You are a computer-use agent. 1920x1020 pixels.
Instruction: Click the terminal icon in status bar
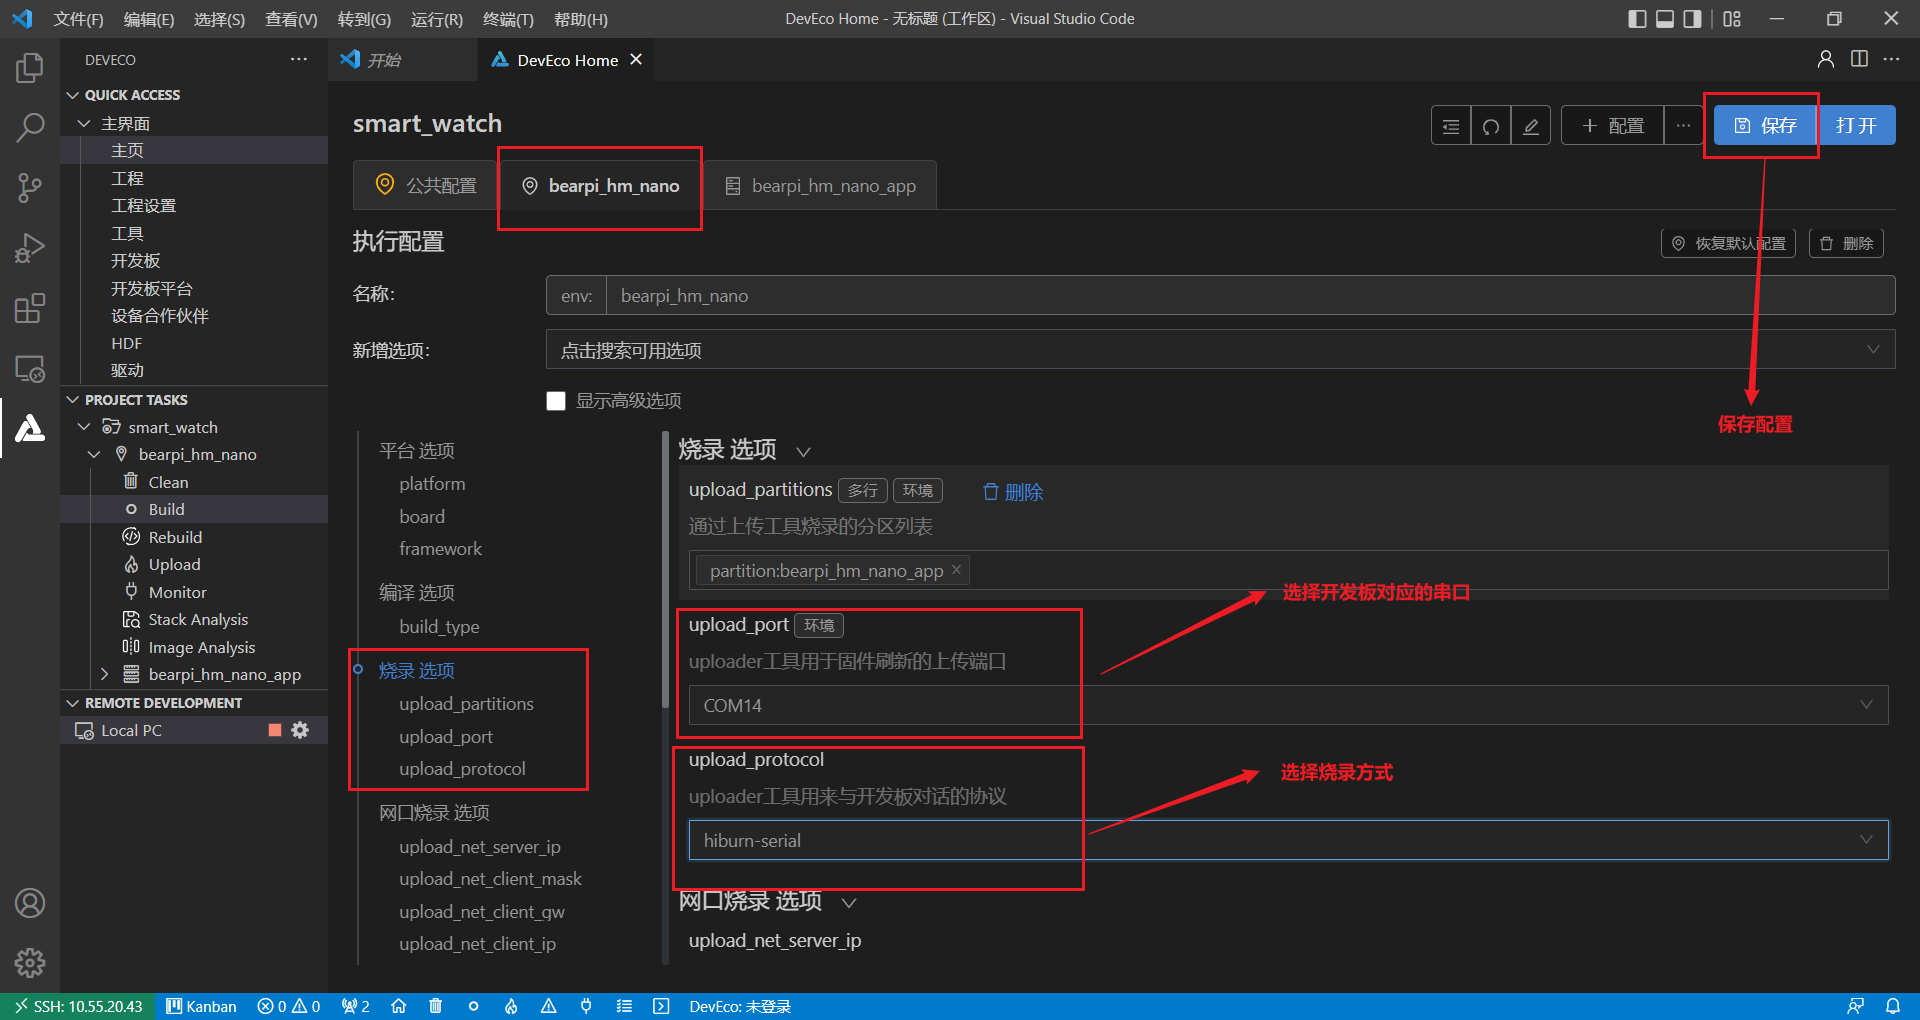(661, 1006)
